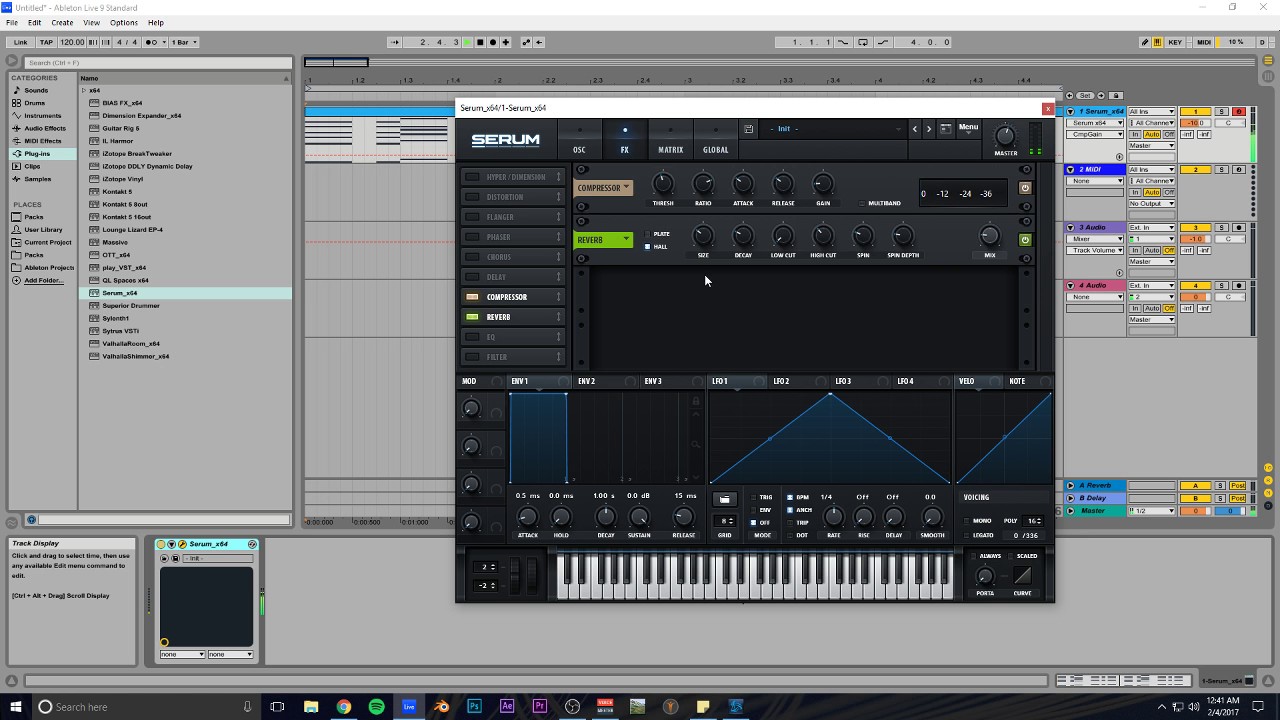Select Instruments category in browser
This screenshot has width=1280, height=720.
point(43,116)
